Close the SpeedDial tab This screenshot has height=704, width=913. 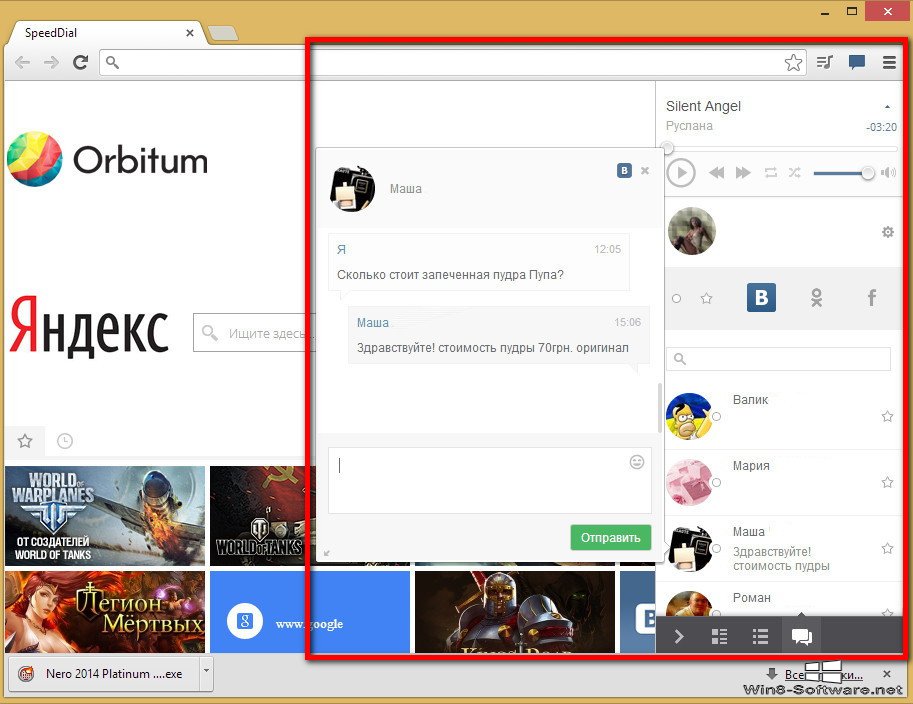[190, 33]
